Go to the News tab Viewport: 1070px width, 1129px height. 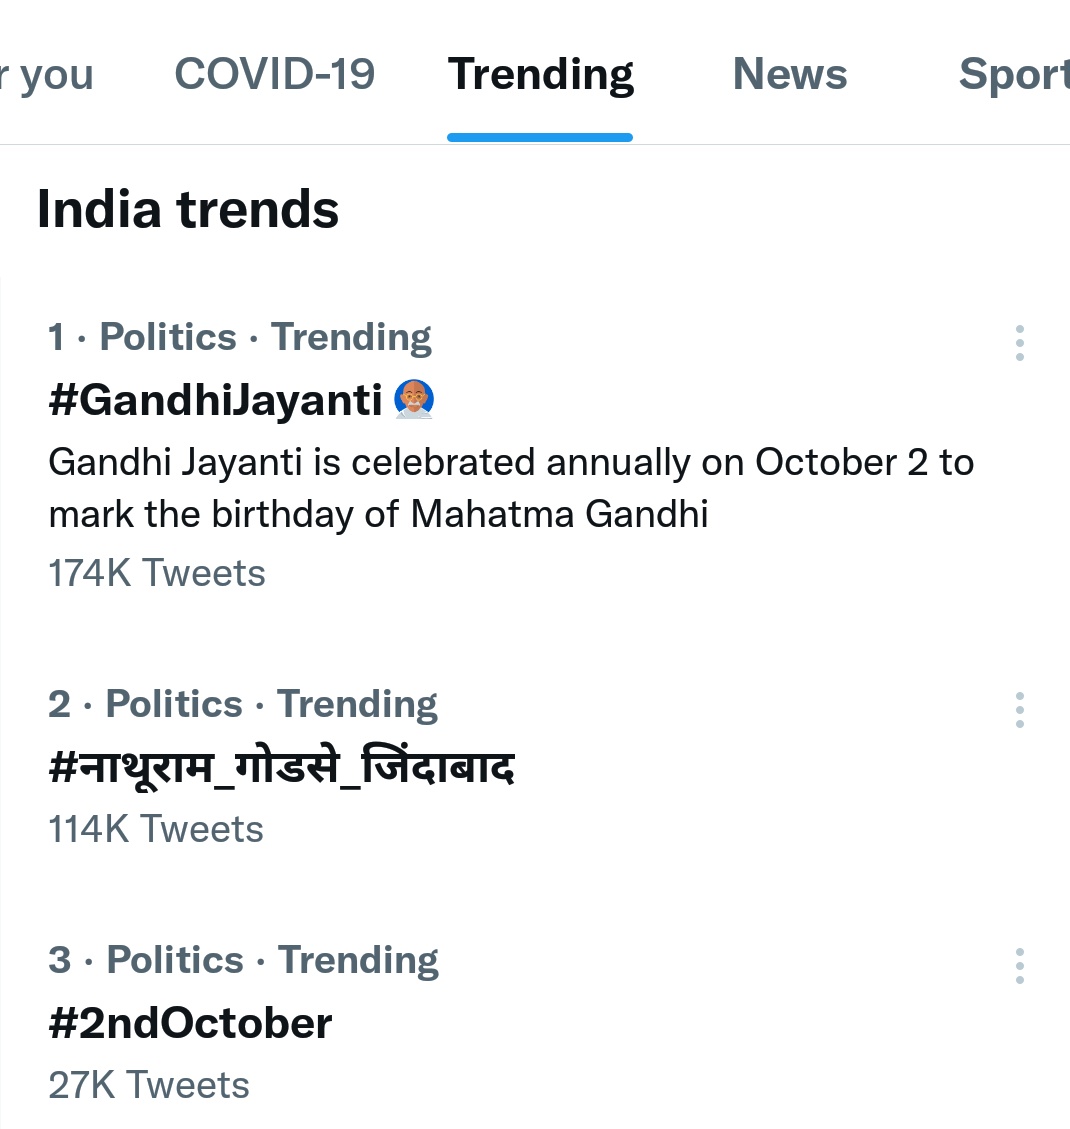(x=790, y=75)
